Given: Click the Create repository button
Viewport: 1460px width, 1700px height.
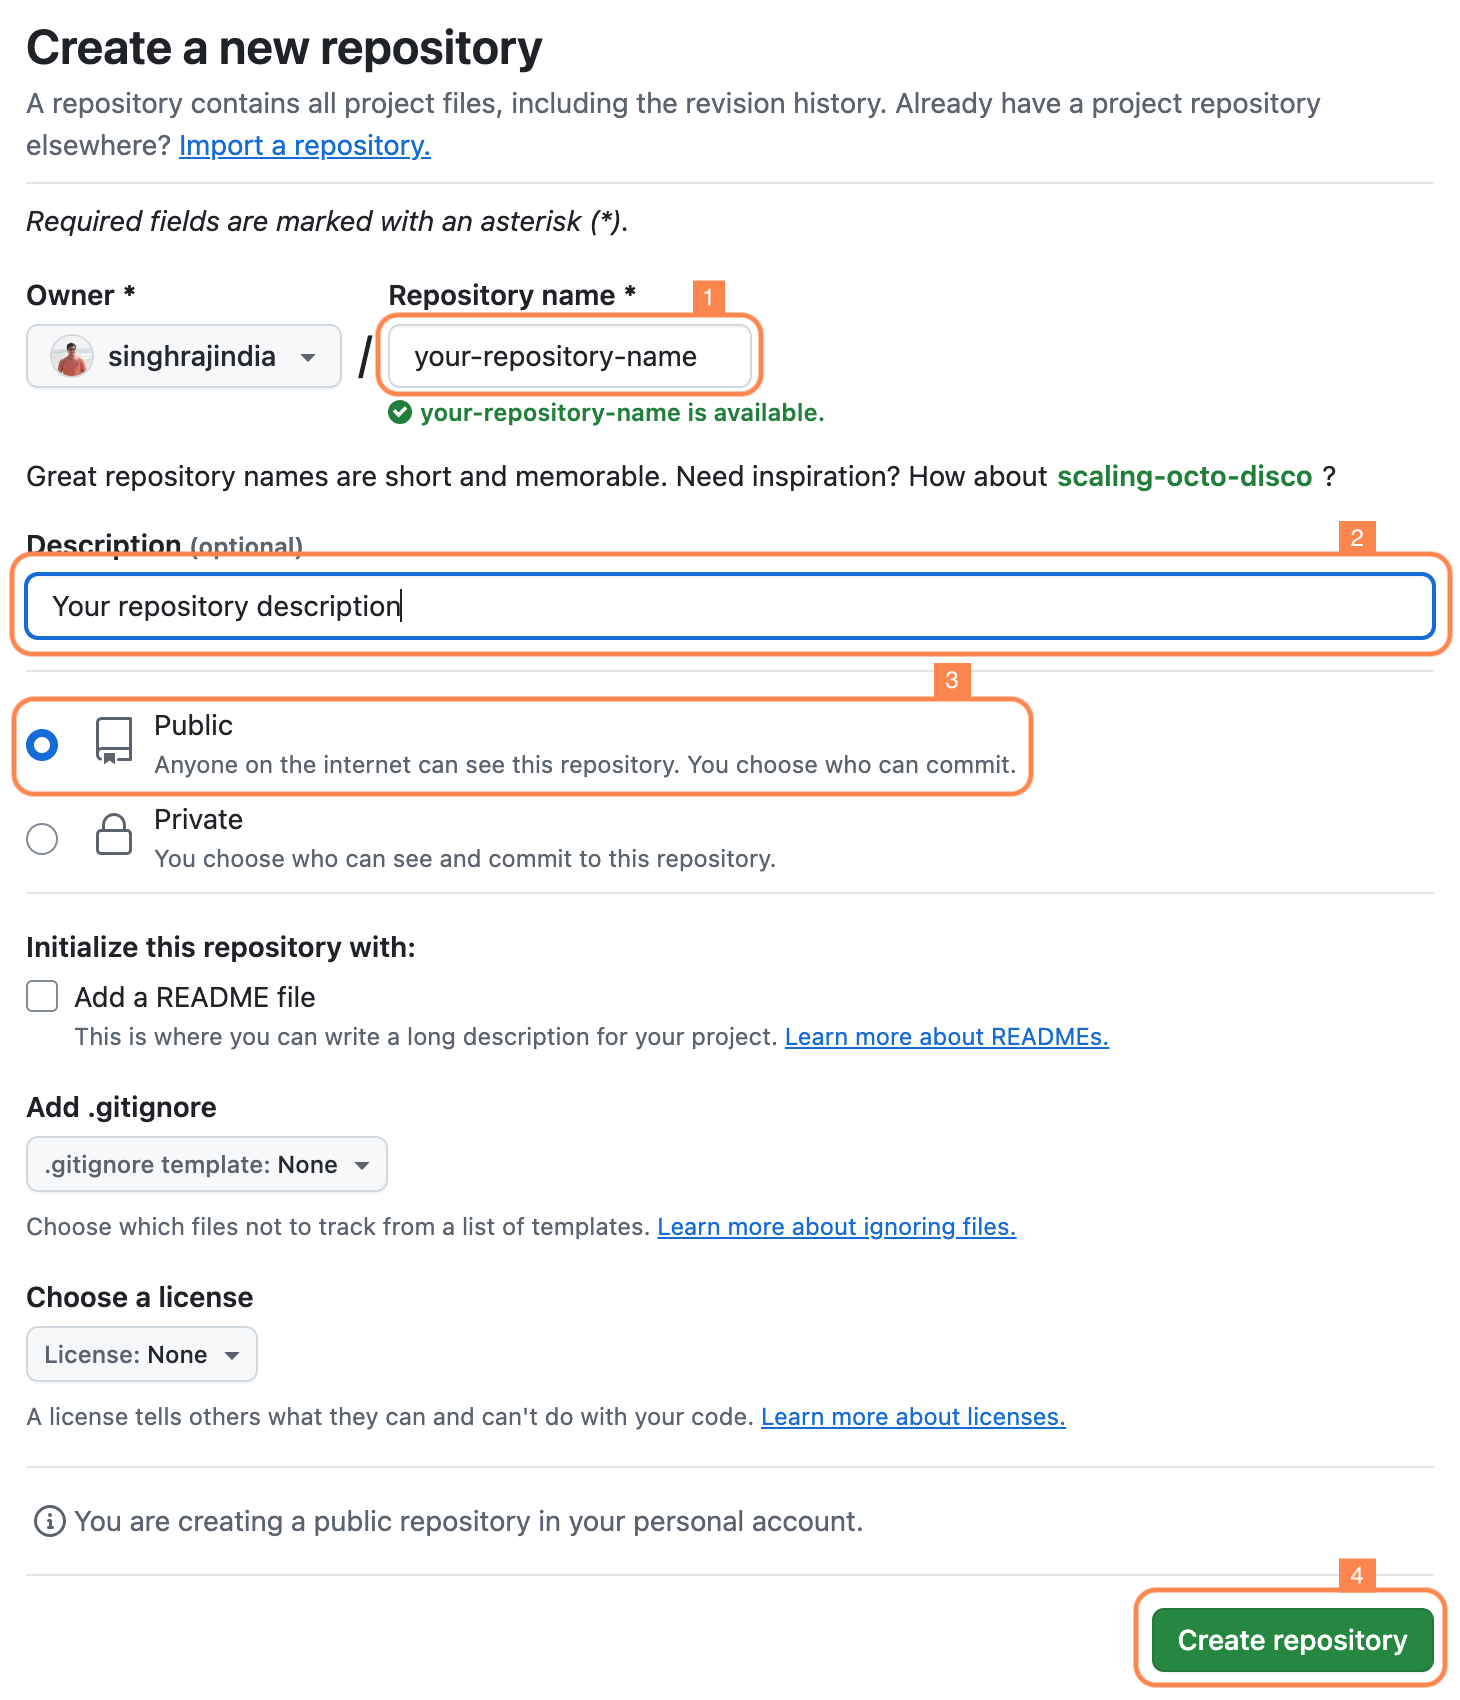Looking at the screenshot, I should (x=1292, y=1640).
